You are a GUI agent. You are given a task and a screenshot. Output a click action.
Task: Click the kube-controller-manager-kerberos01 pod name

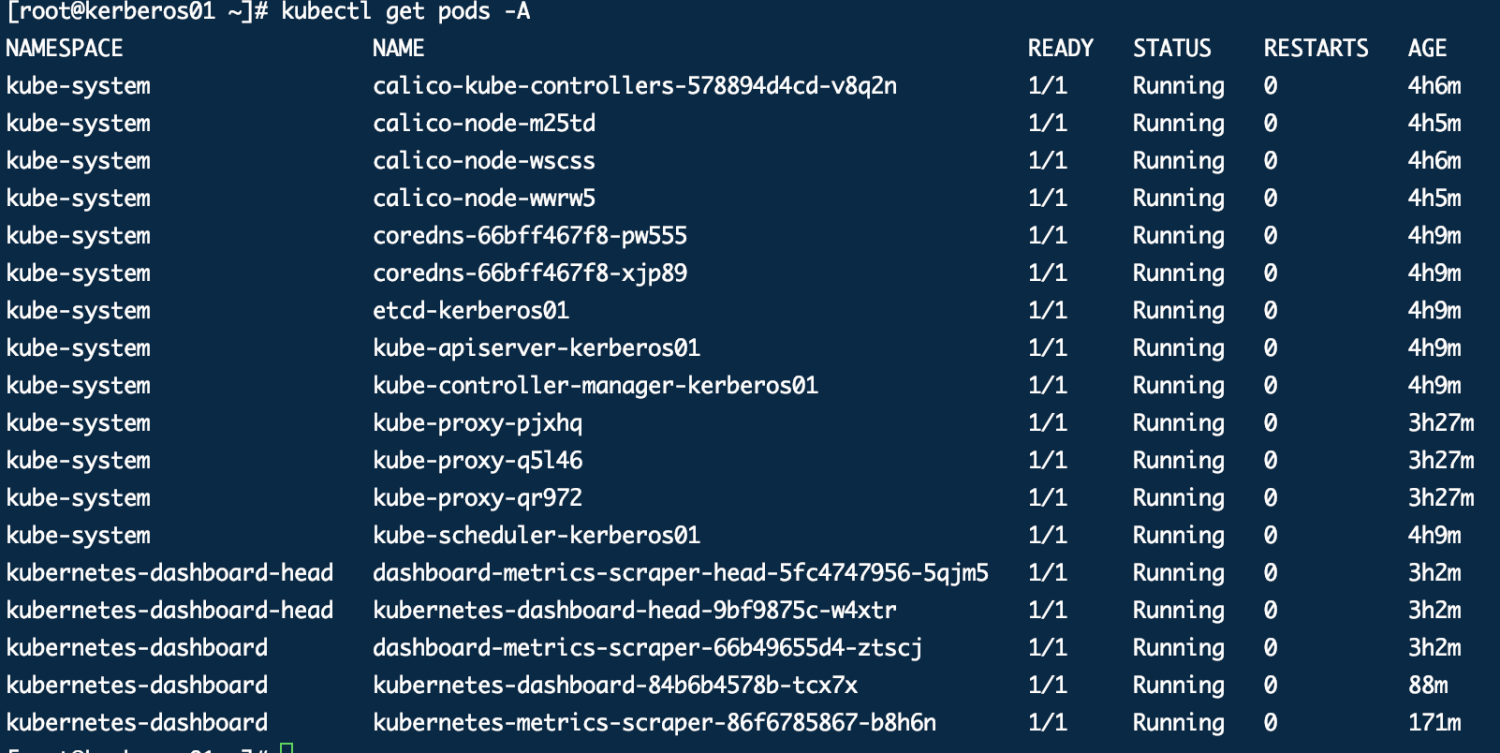595,385
